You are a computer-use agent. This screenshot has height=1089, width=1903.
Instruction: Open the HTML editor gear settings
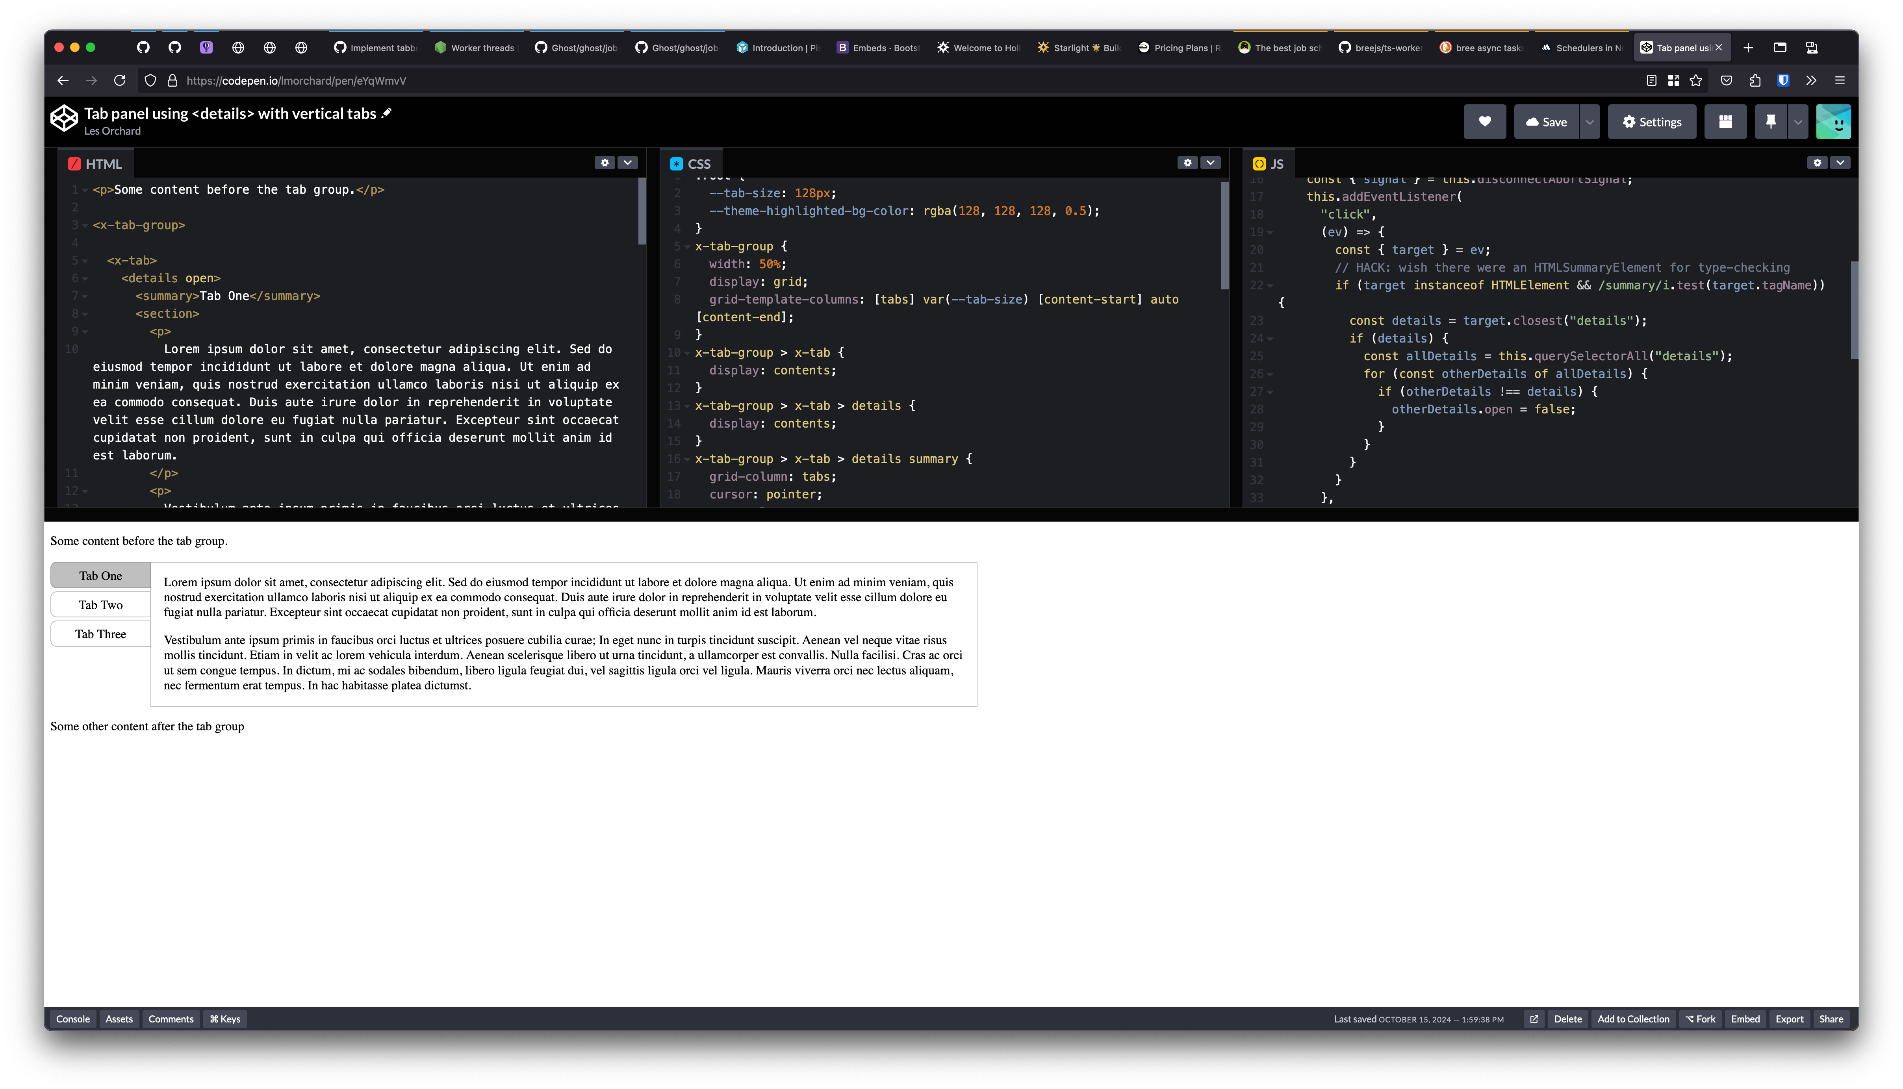point(604,163)
